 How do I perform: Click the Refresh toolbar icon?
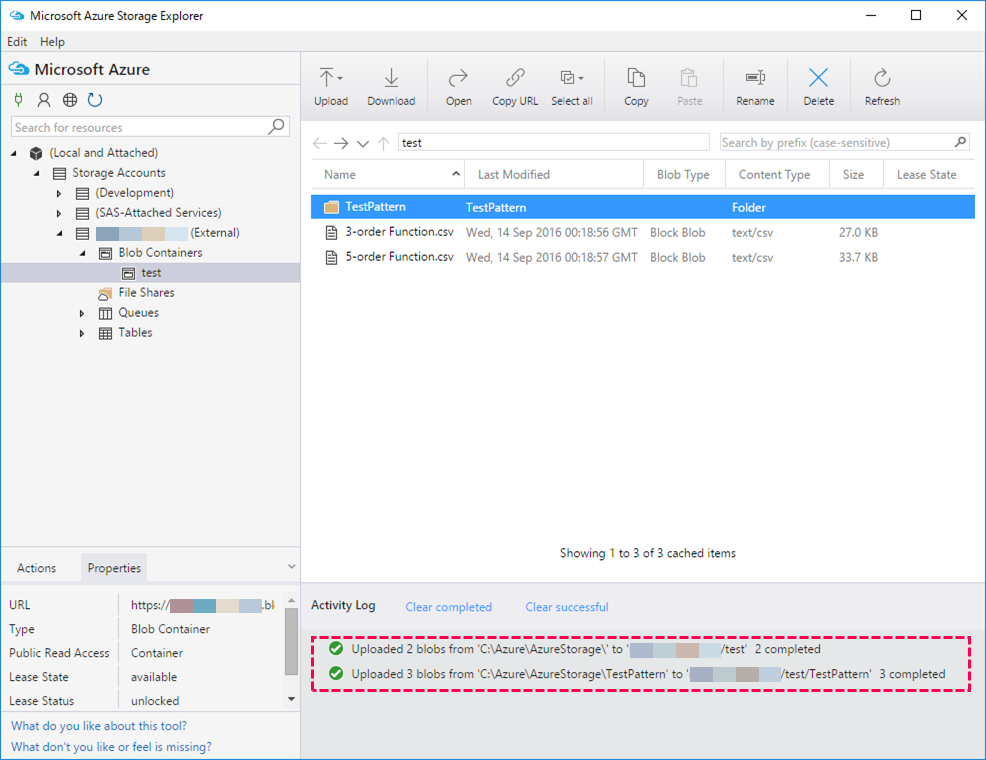882,78
